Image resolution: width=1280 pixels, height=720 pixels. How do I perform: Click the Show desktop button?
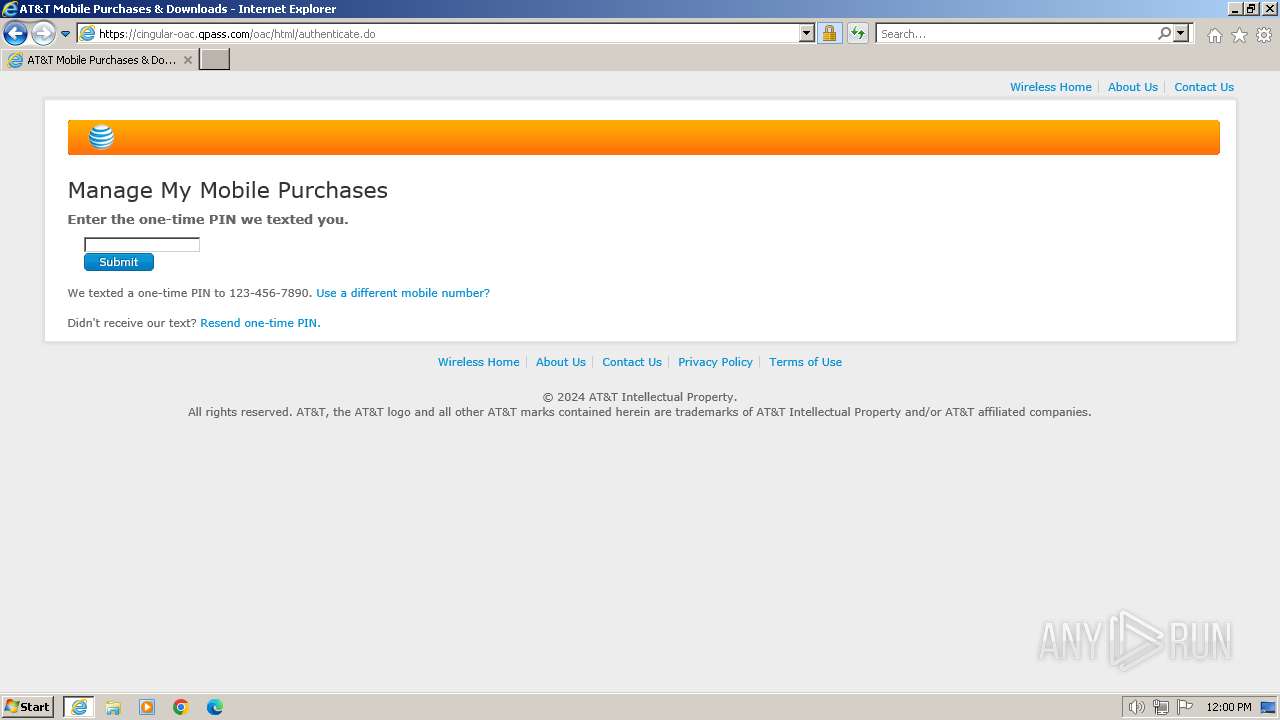click(1268, 707)
